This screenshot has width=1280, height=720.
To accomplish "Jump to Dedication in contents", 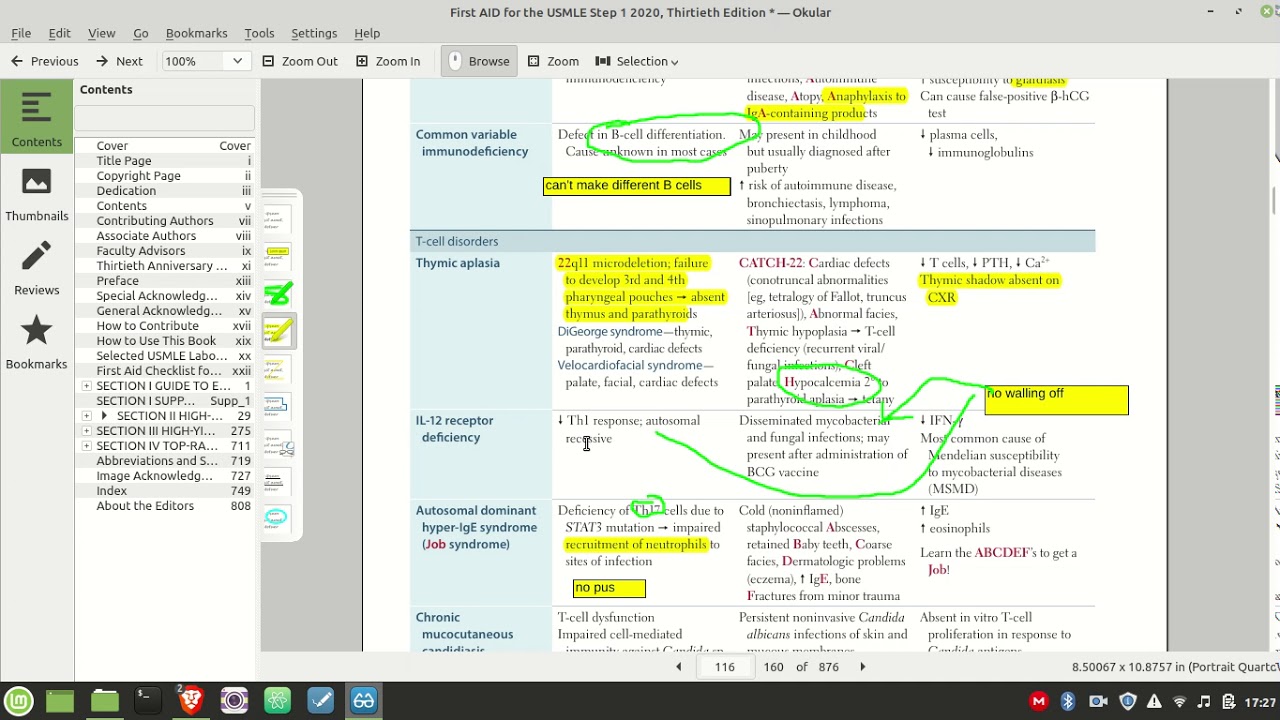I will [x=166, y=191].
